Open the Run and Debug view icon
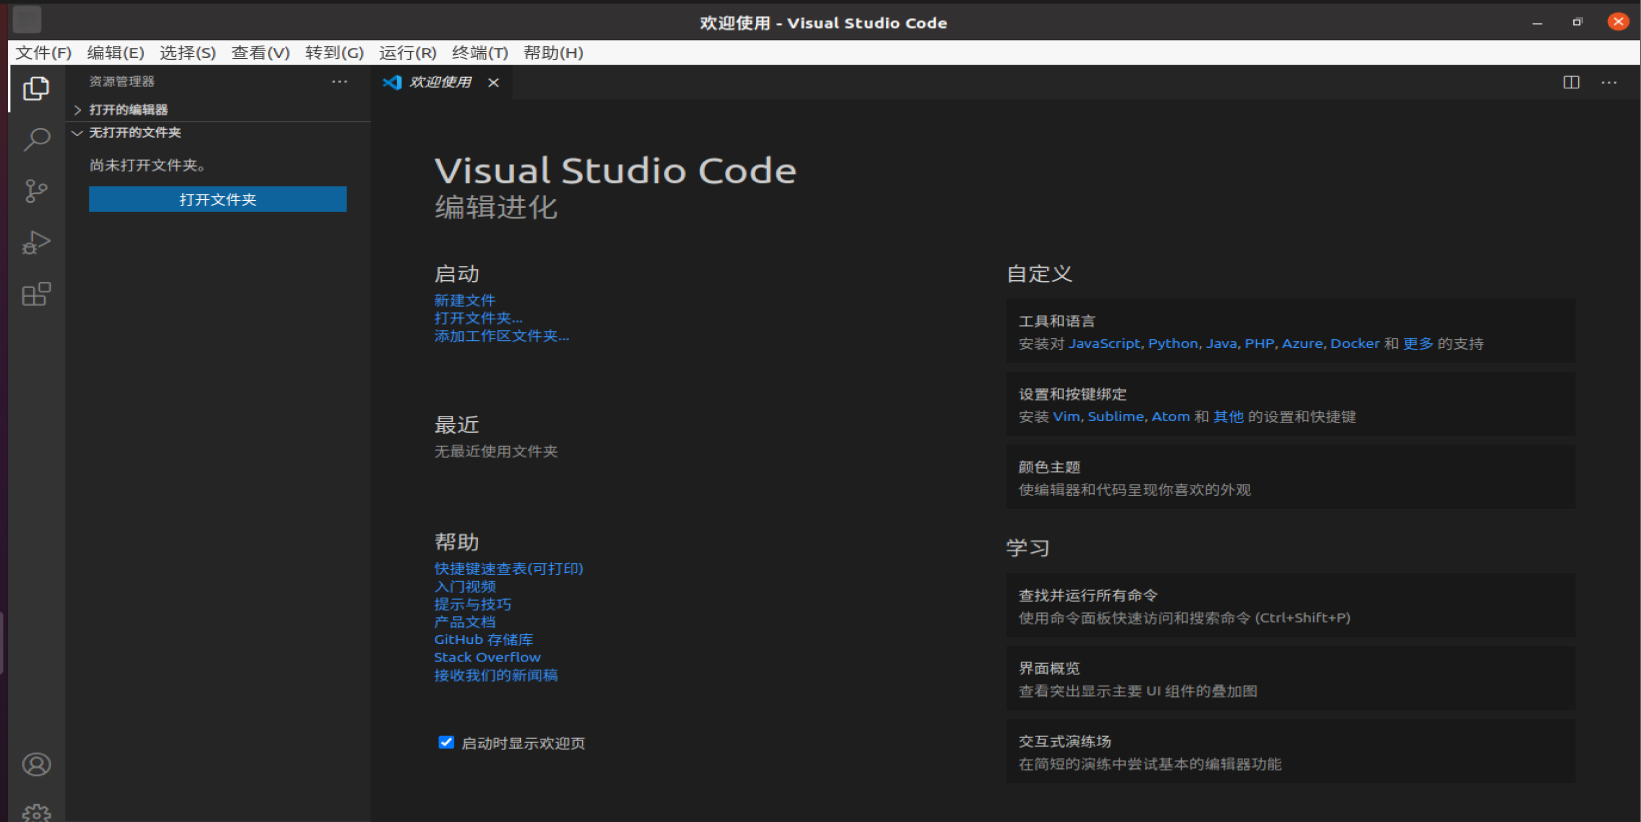The width and height of the screenshot is (1641, 822). [36, 243]
